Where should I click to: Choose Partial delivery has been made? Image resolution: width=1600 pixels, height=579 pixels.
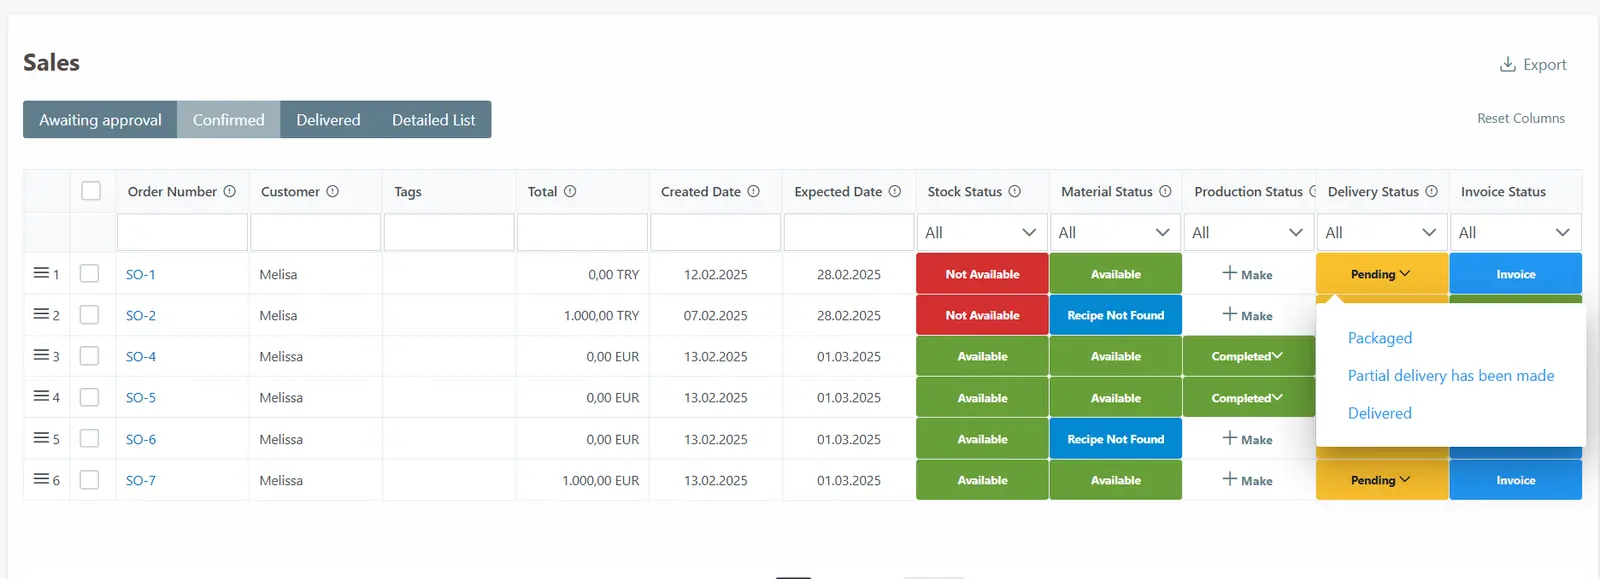[x=1451, y=375]
